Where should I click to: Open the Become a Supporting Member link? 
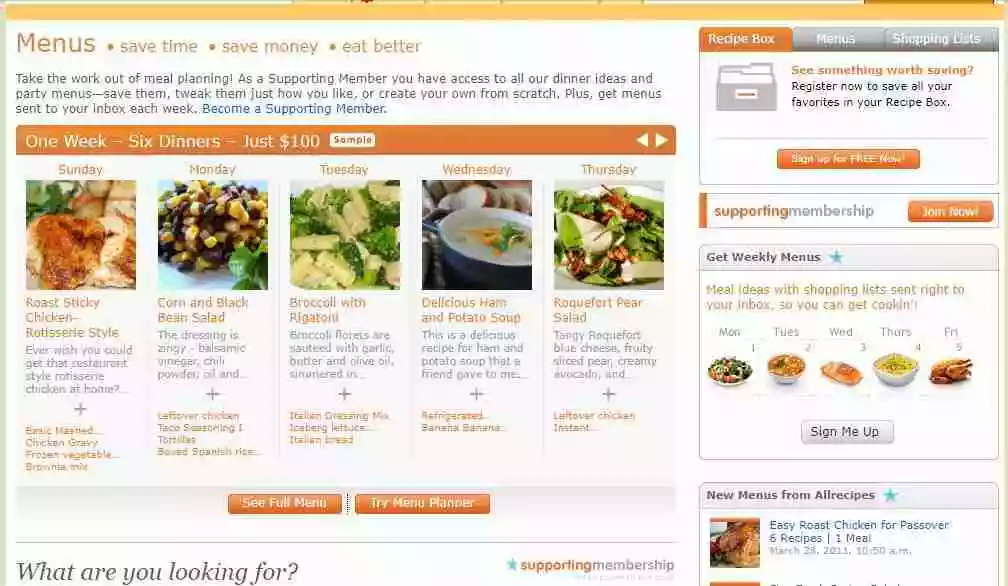pyautogui.click(x=294, y=109)
